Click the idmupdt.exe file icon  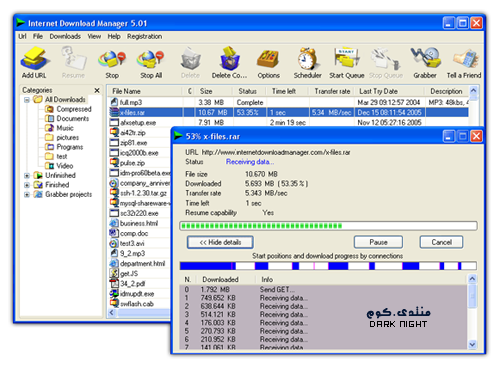pyautogui.click(x=114, y=293)
